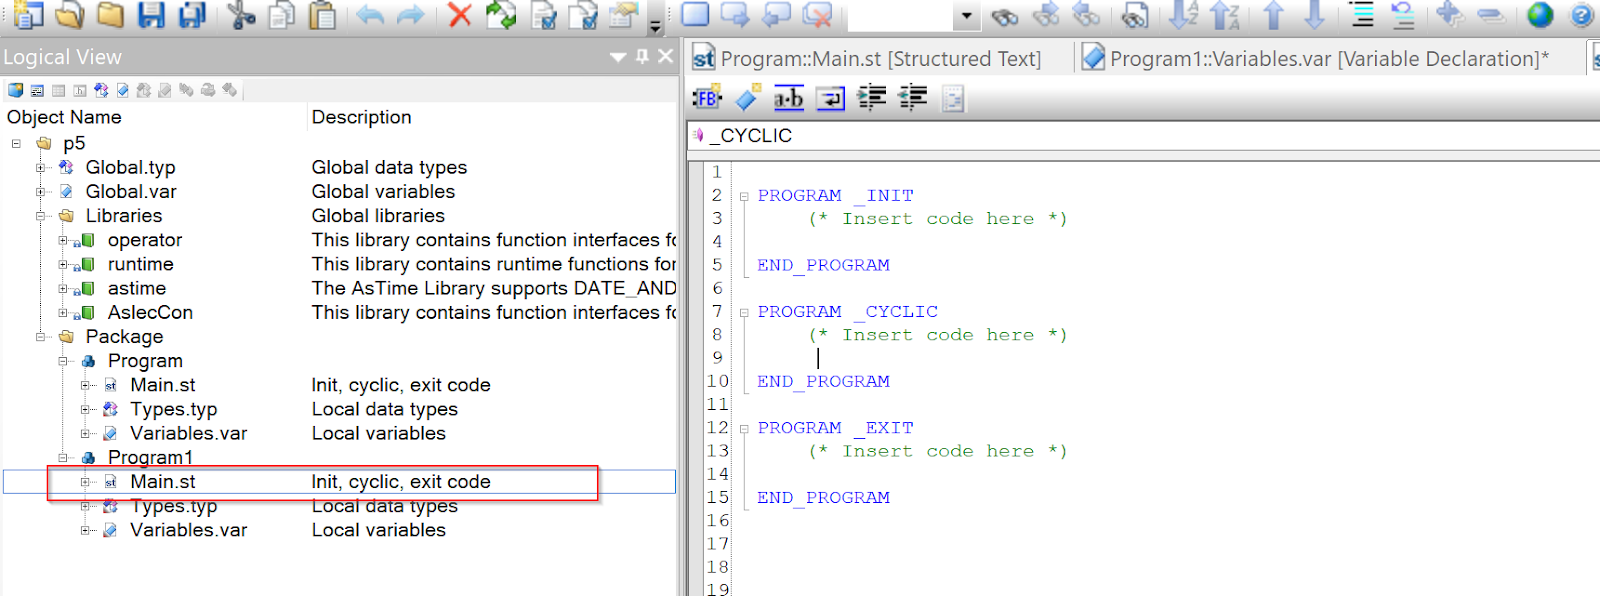Open Help with question mark icon
The height and width of the screenshot is (596, 1600).
coord(1581,15)
